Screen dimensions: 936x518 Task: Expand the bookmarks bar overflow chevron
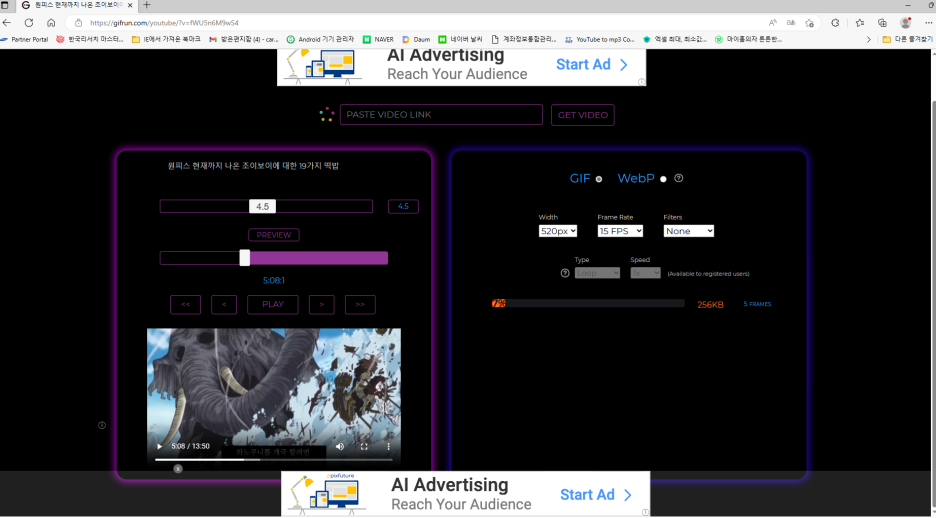click(869, 39)
